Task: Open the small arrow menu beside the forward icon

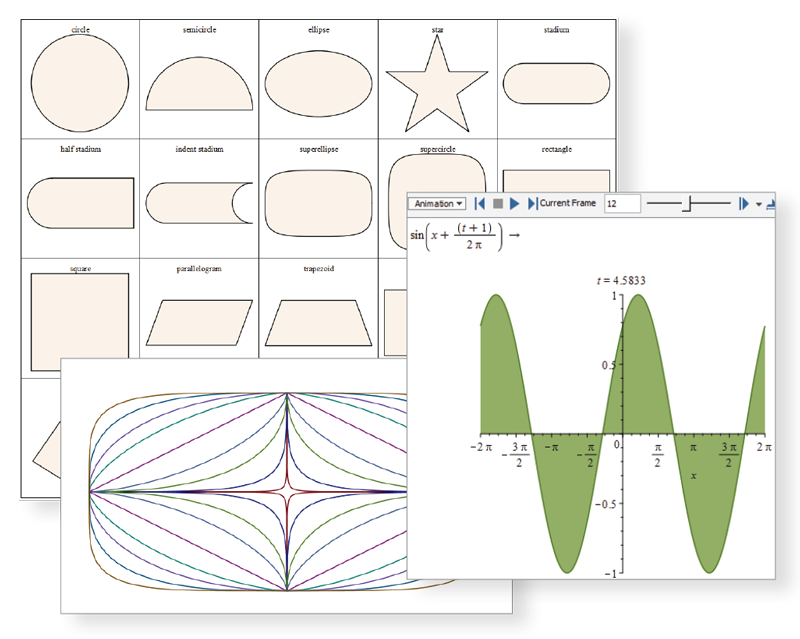Action: coord(759,204)
